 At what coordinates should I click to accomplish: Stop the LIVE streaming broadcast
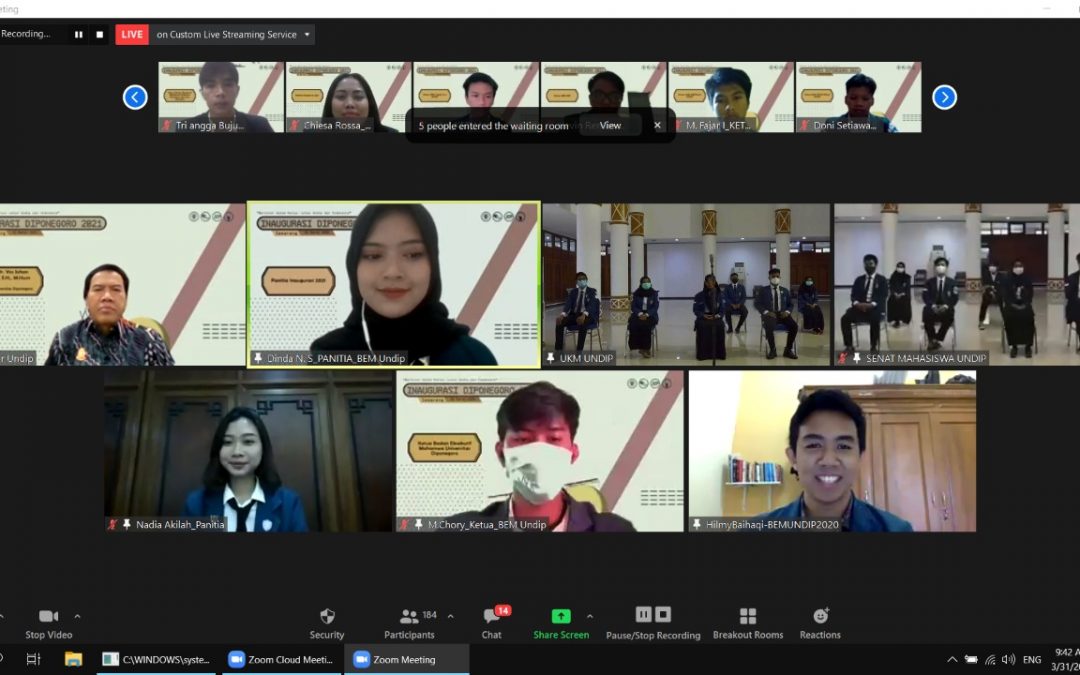click(131, 34)
